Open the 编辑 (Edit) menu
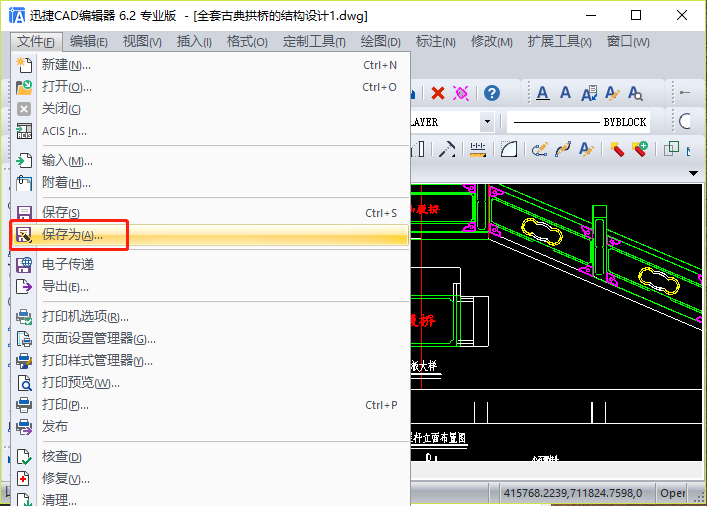707x506 pixels. [89, 42]
